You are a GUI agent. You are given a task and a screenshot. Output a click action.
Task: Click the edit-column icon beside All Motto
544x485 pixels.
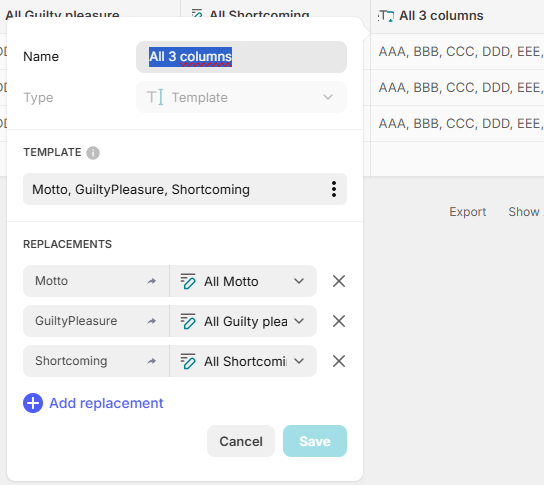click(188, 281)
